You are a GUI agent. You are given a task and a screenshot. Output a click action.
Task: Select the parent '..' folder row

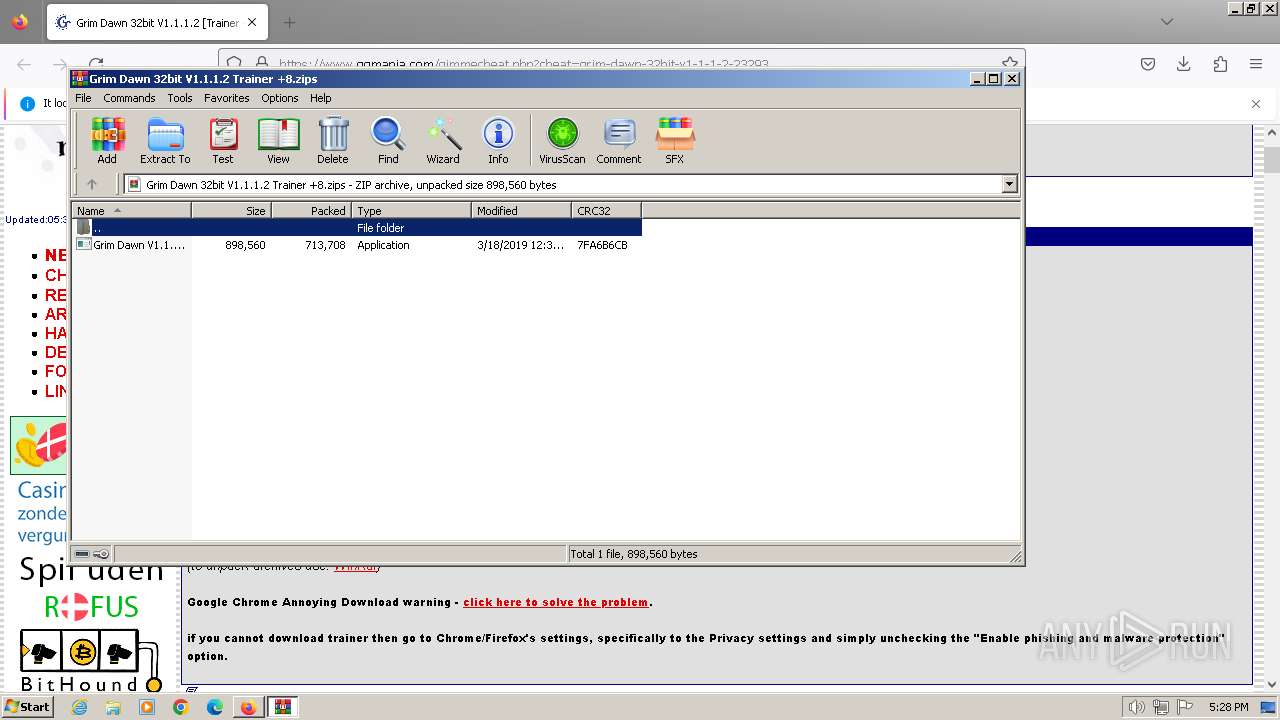click(357, 228)
